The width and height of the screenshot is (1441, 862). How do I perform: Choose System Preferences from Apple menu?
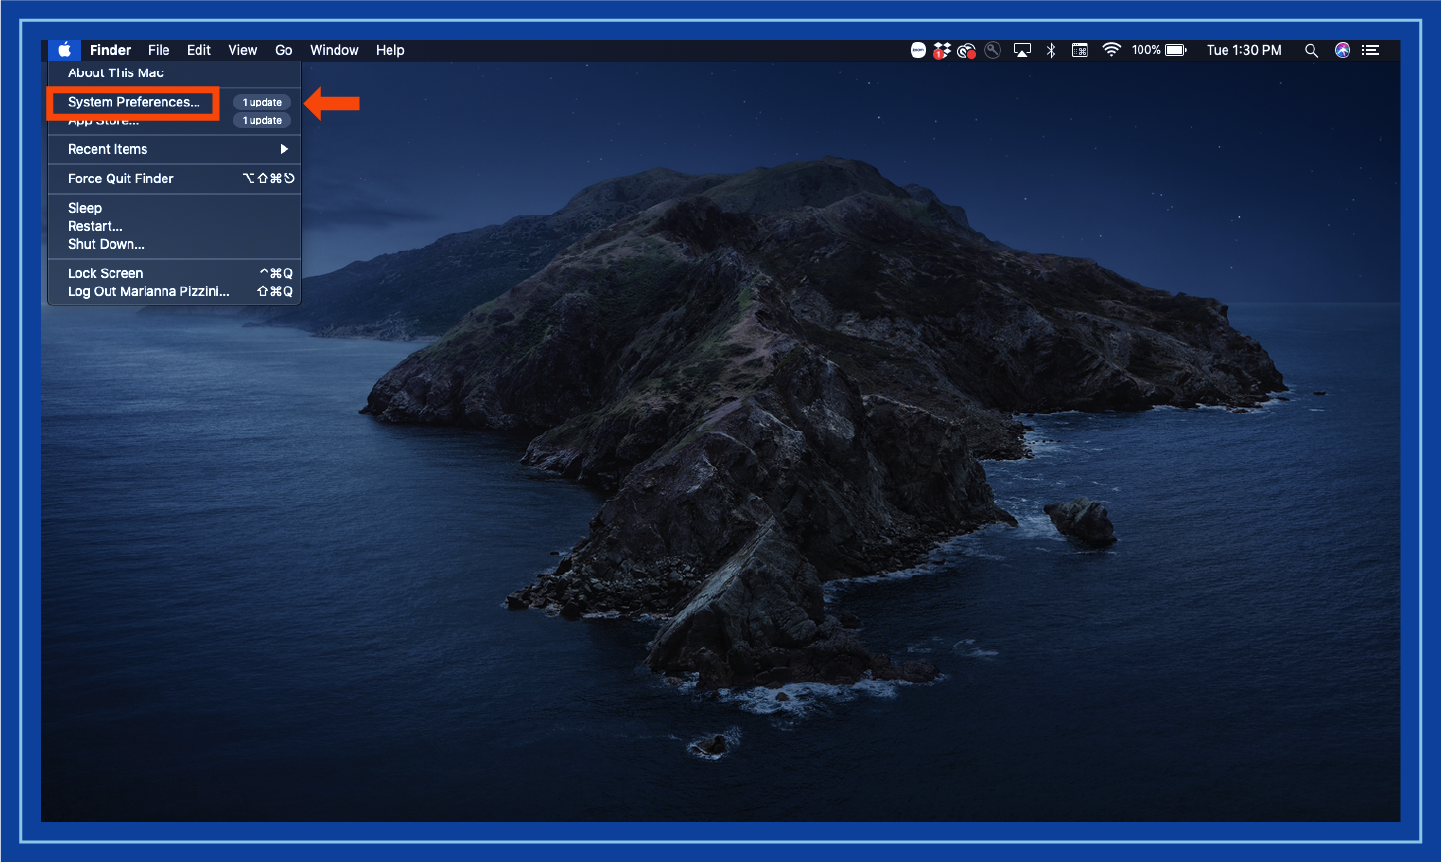click(x=134, y=102)
